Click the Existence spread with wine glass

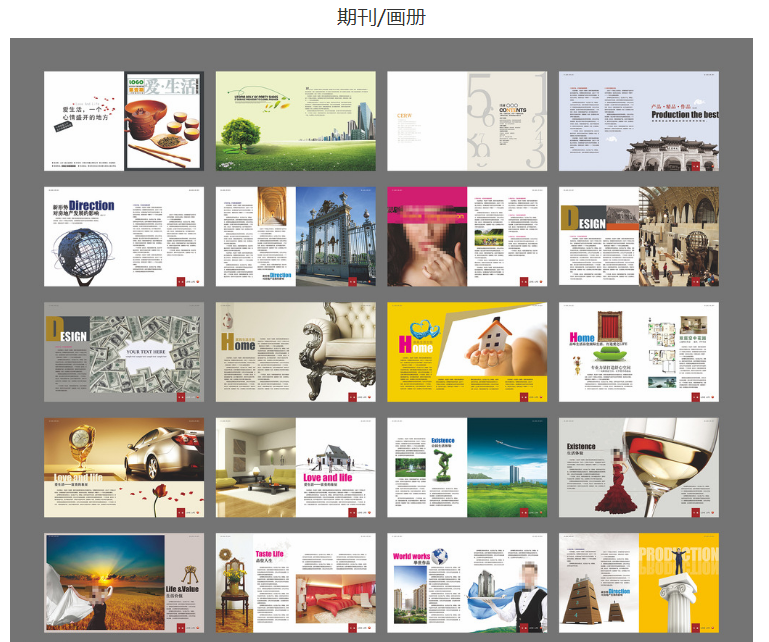pyautogui.click(x=638, y=467)
